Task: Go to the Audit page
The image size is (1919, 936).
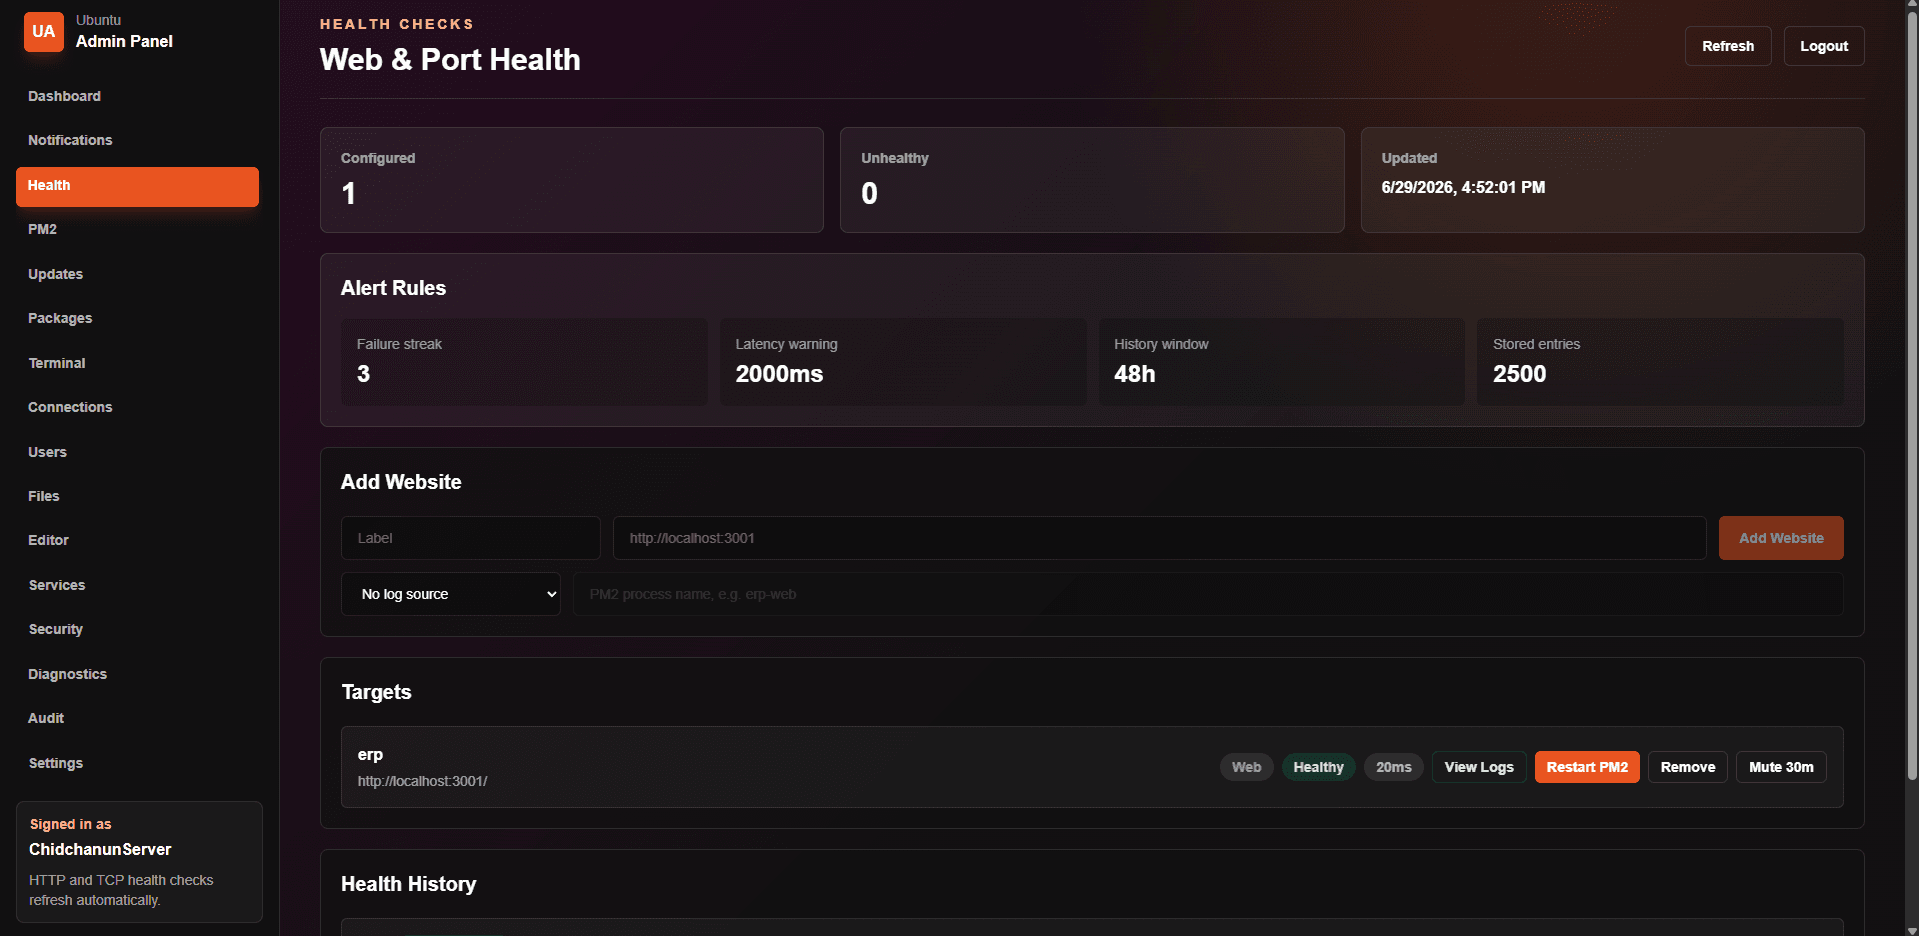Action: (x=46, y=718)
